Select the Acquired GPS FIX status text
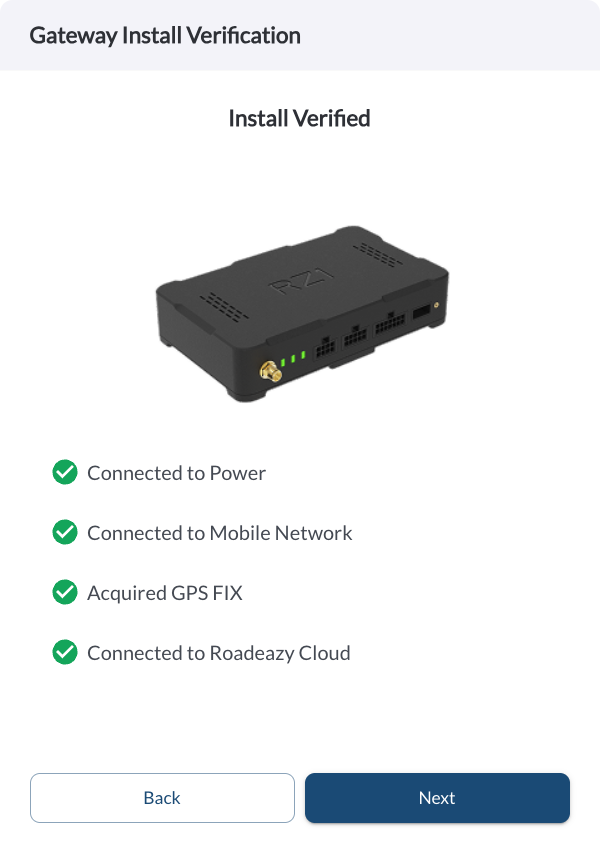The height and width of the screenshot is (853, 601). point(165,593)
